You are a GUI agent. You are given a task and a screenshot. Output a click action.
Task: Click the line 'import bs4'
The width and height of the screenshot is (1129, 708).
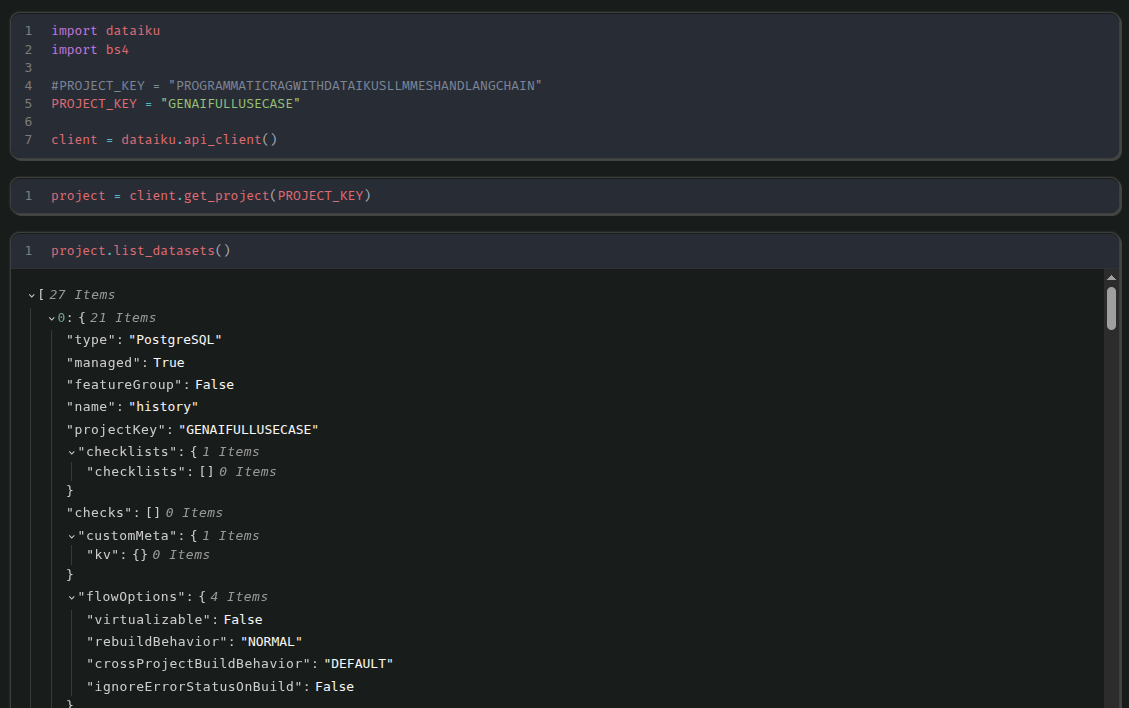click(90, 50)
